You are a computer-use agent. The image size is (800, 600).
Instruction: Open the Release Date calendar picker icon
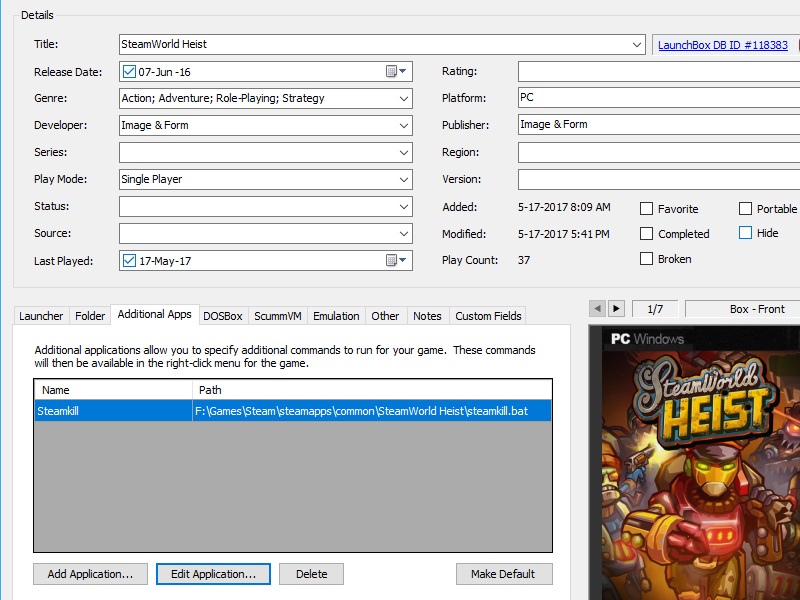[x=396, y=71]
